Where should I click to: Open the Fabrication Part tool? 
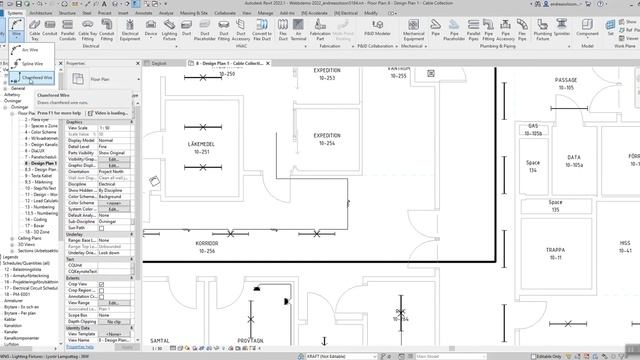pos(320,30)
